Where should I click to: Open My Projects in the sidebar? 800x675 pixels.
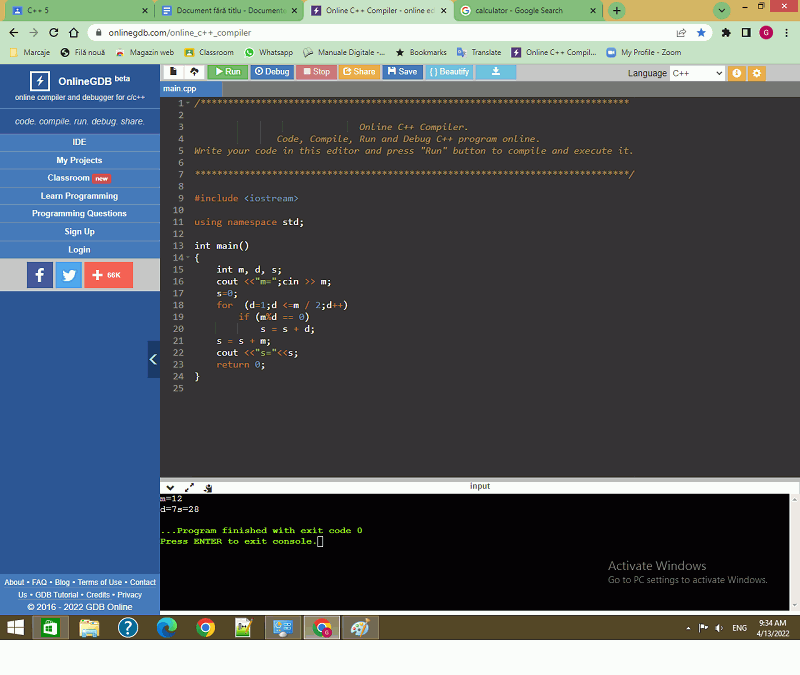tap(79, 160)
